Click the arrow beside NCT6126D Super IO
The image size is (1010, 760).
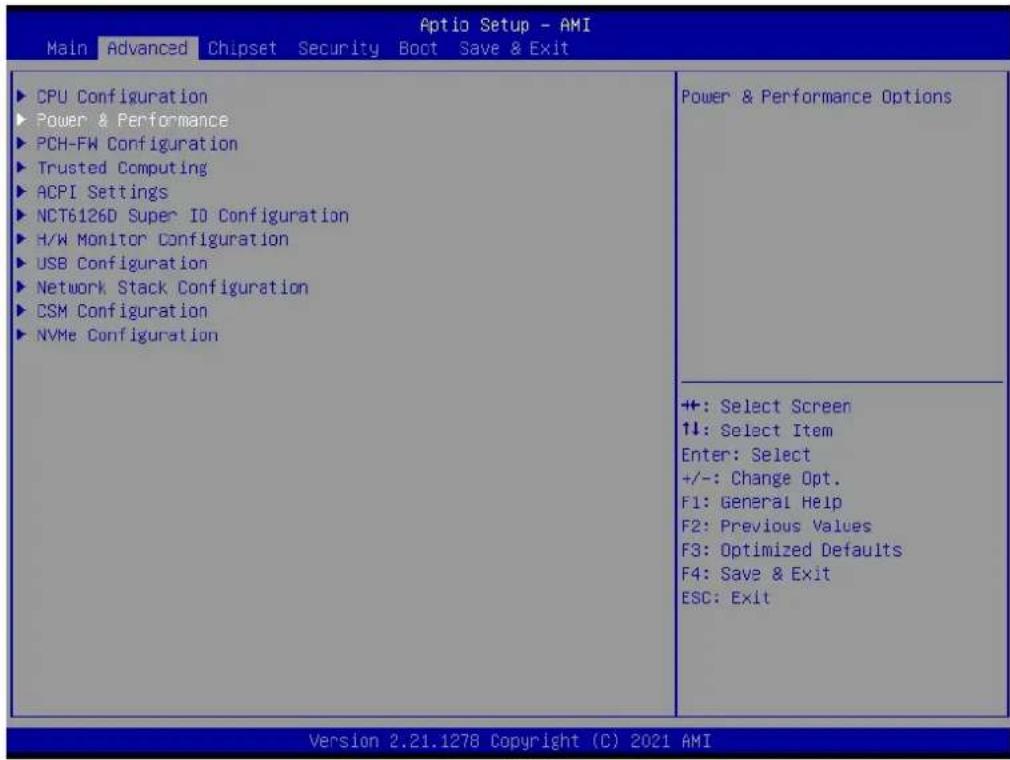(21, 215)
